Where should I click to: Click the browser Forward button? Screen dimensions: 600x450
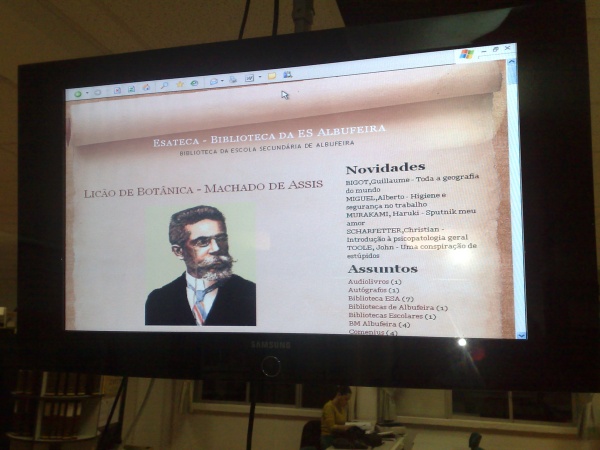98,92
